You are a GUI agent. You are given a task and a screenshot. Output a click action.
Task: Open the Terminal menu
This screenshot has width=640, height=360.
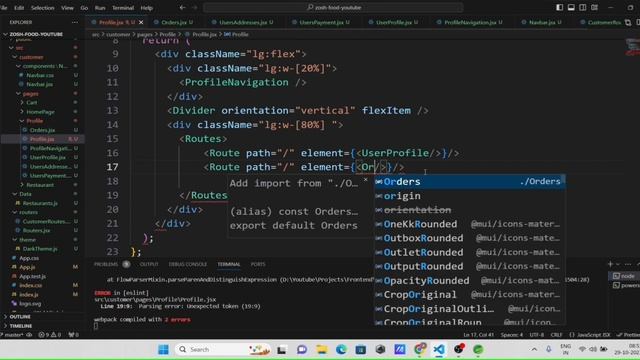click(x=123, y=8)
